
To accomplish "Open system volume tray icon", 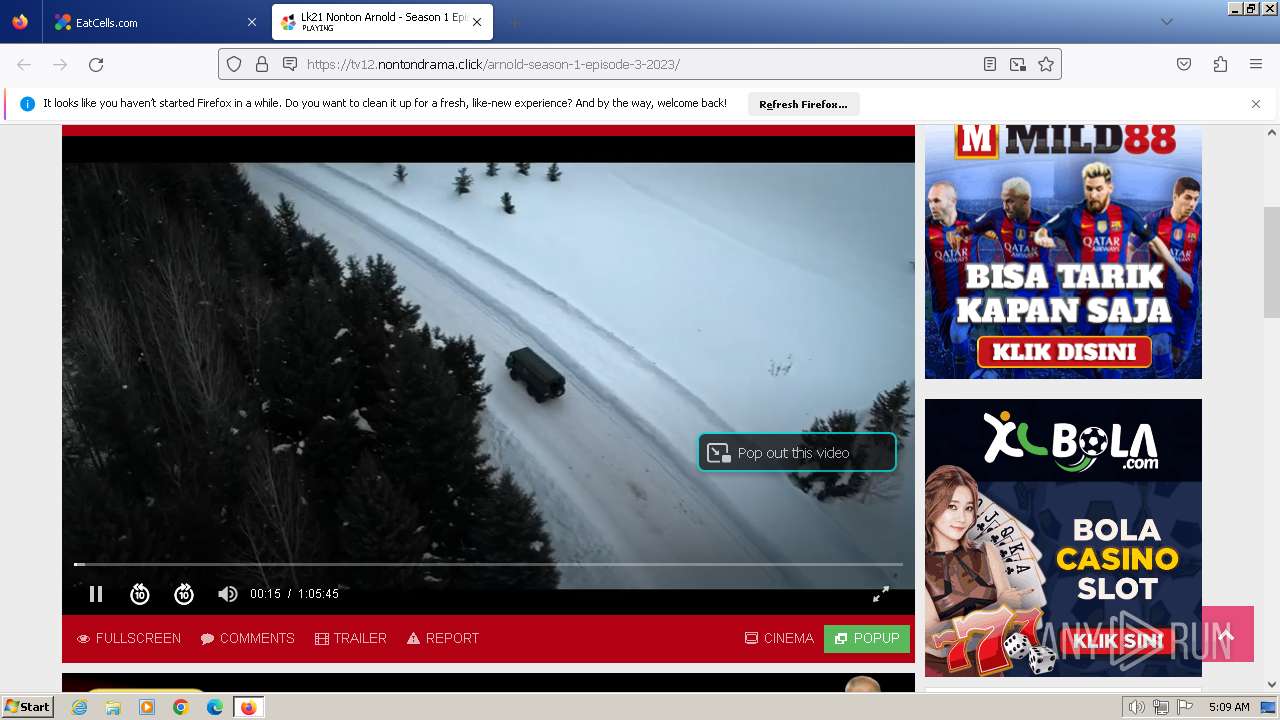I will pos(1137,707).
